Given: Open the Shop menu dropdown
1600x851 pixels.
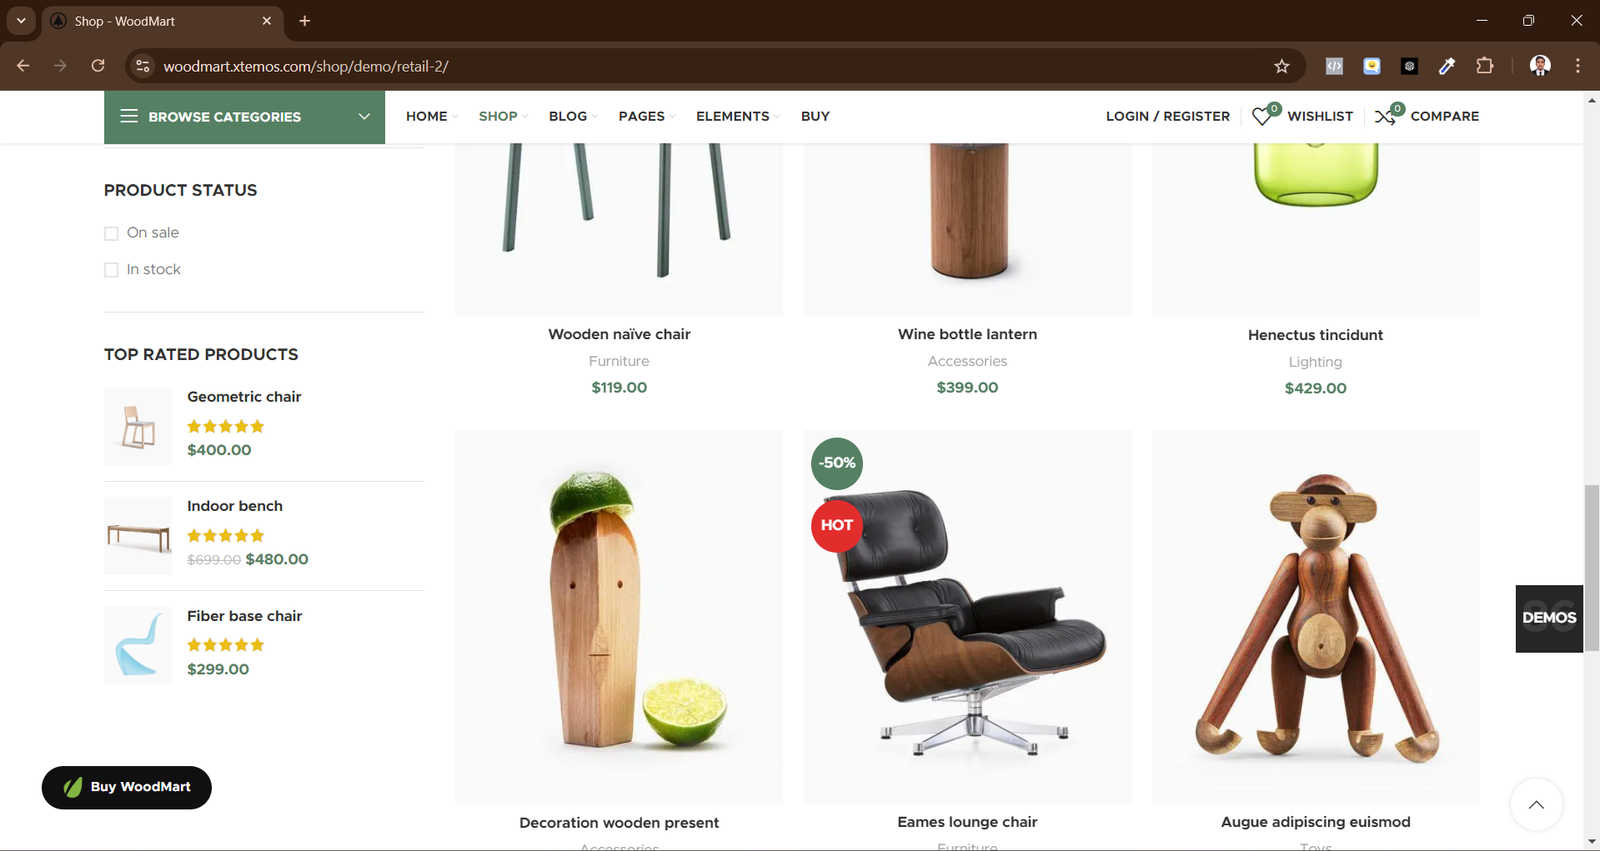Looking at the screenshot, I should (x=503, y=116).
